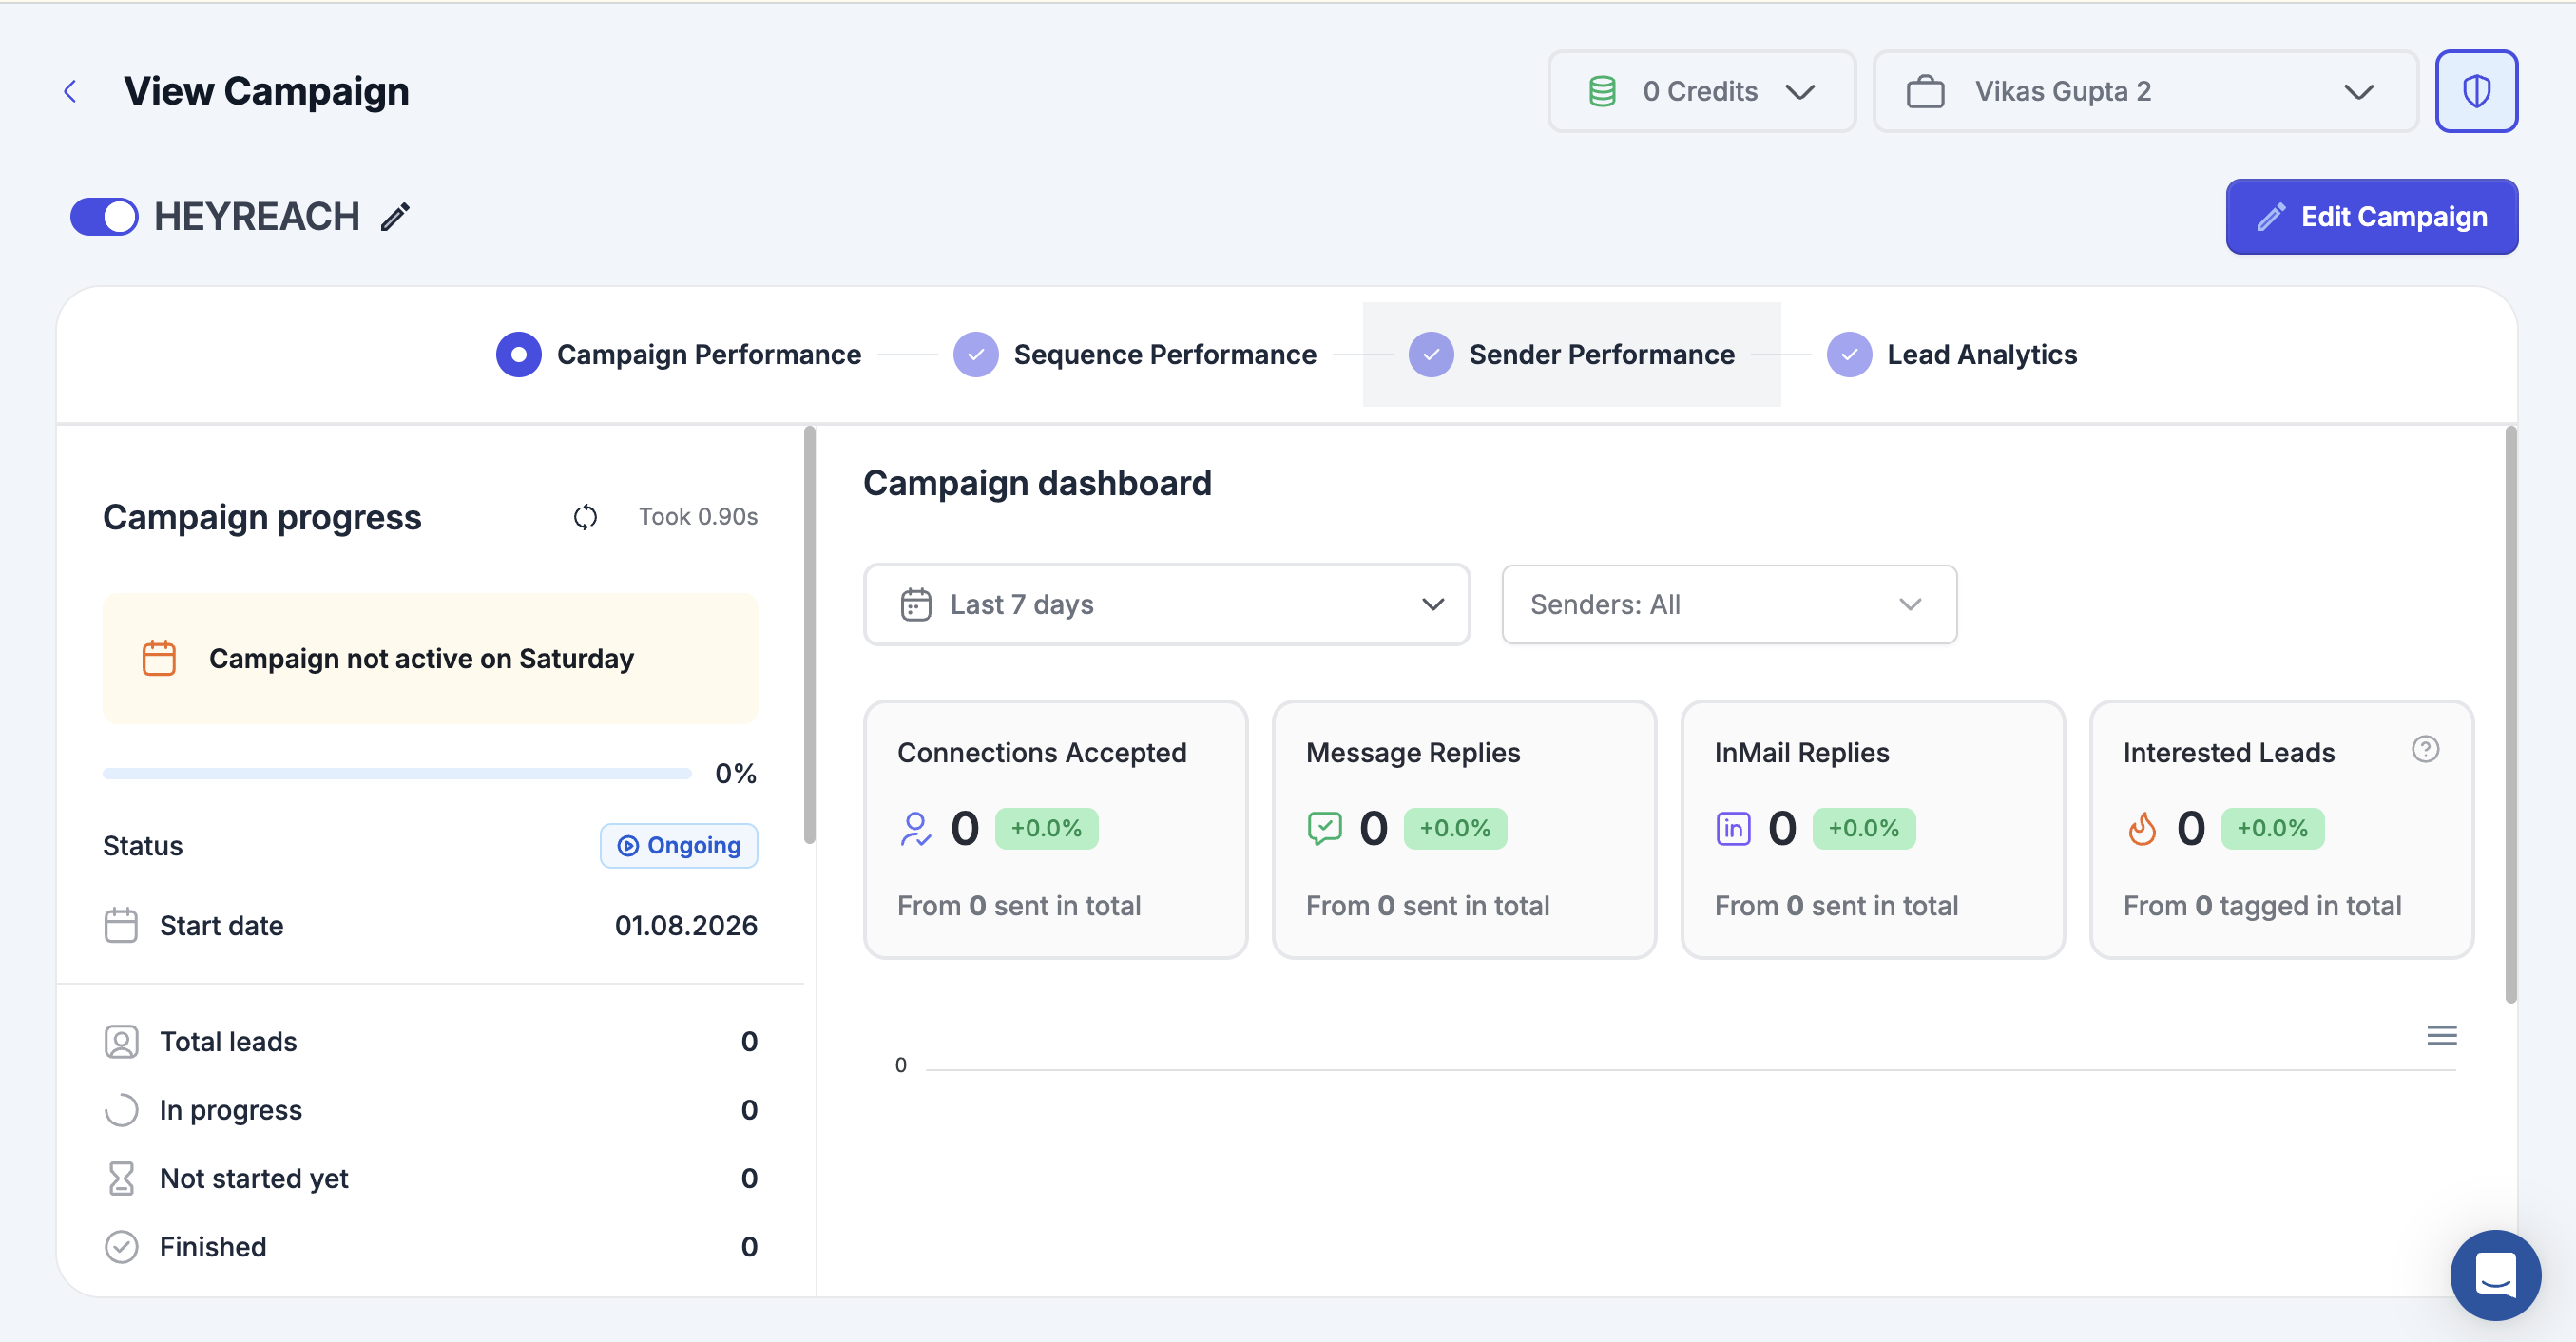The height and width of the screenshot is (1342, 2576).
Task: Open the 0 Credits dropdown
Action: (1701, 92)
